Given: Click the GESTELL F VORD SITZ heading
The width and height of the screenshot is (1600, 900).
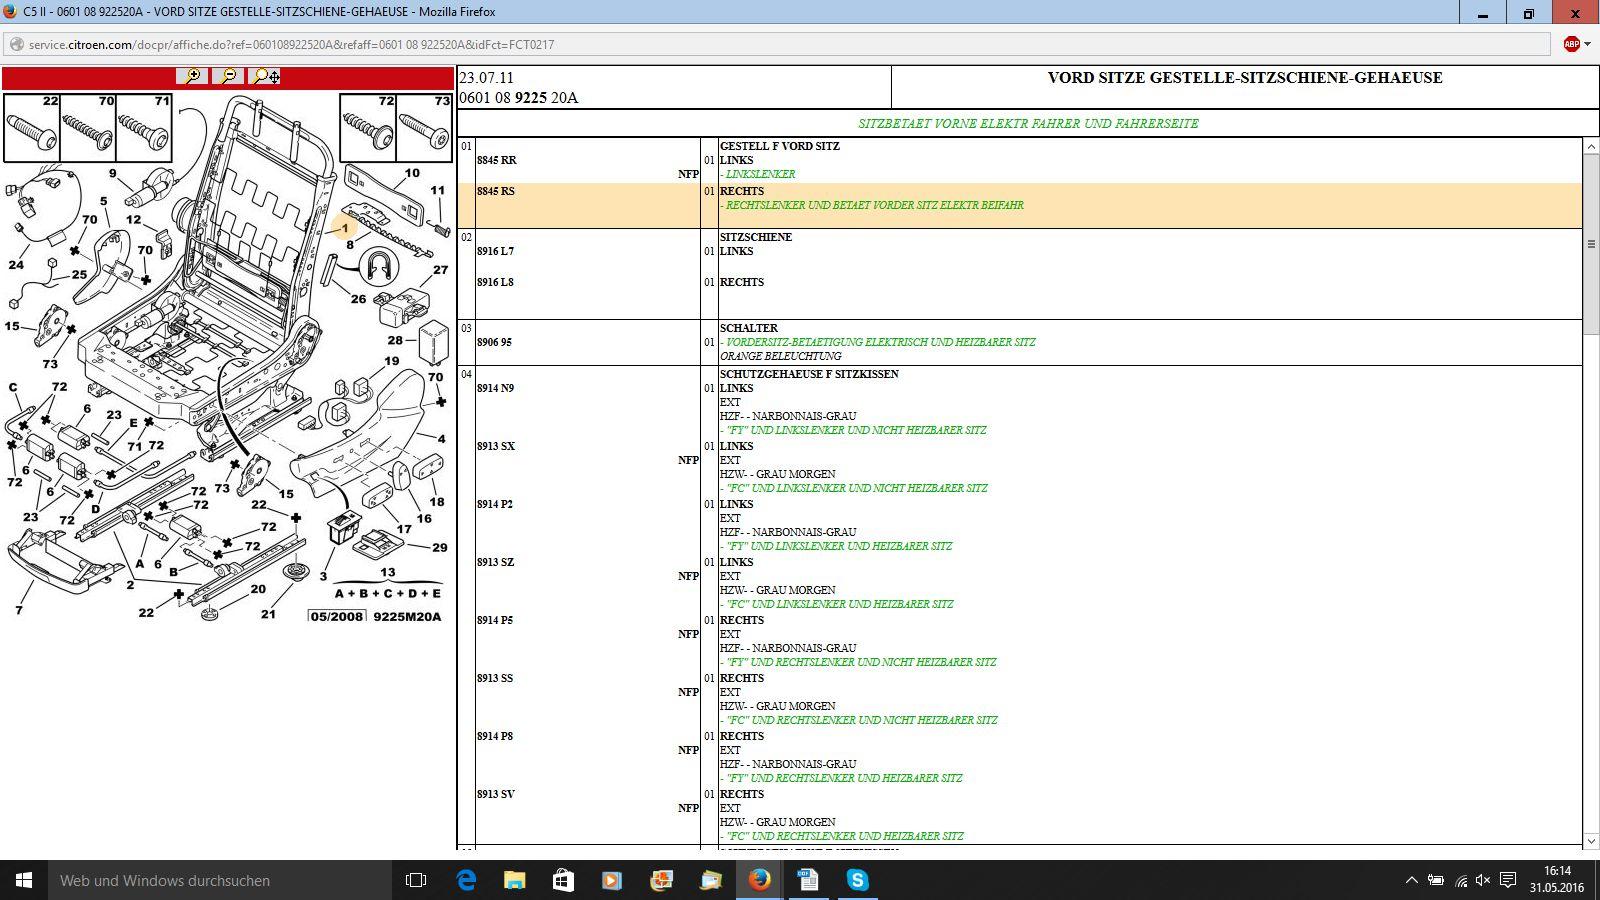Looking at the screenshot, I should [x=780, y=146].
